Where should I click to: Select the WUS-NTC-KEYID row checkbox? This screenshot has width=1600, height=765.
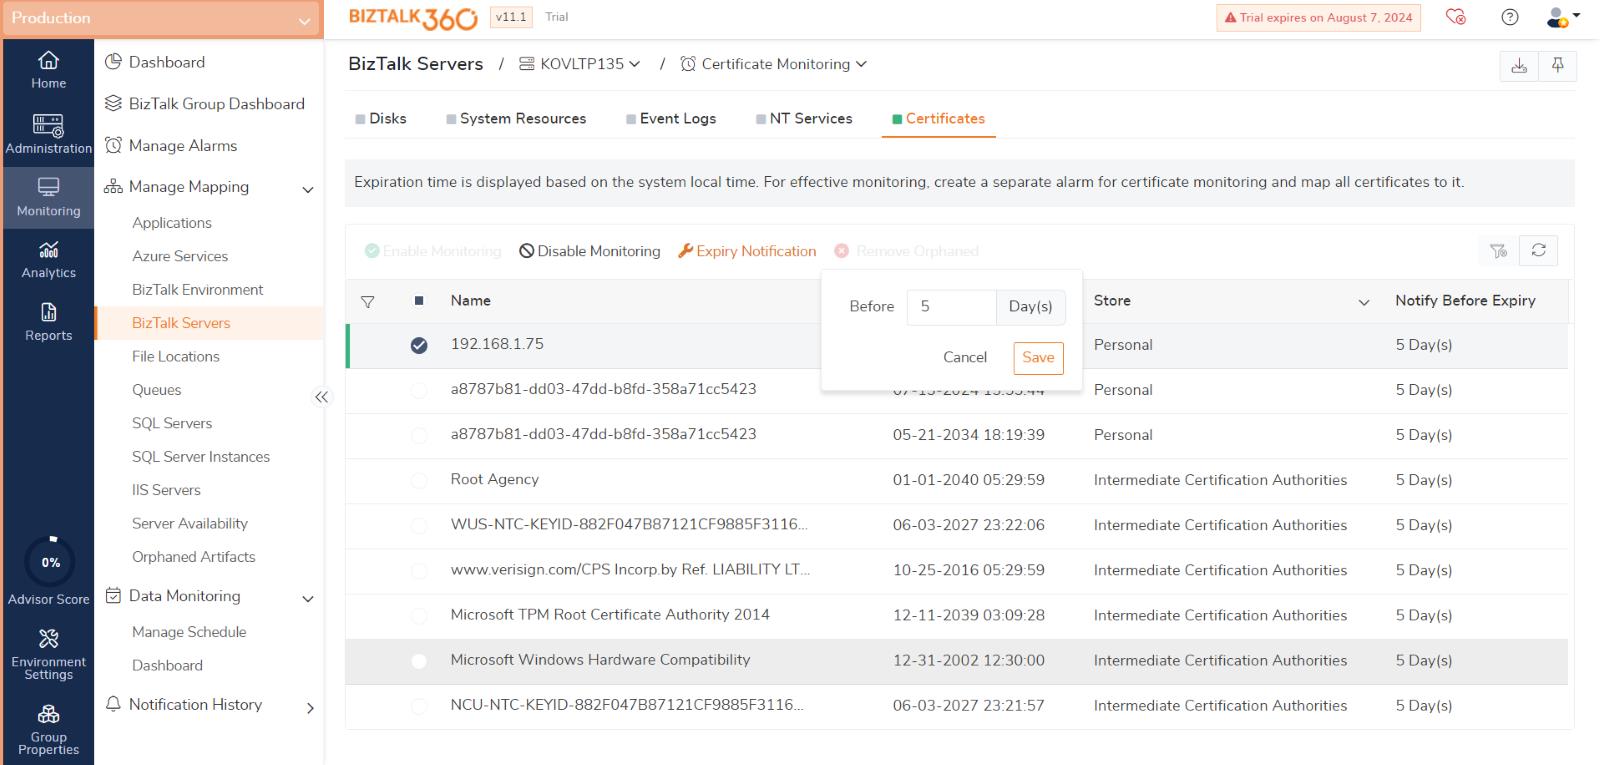point(419,526)
